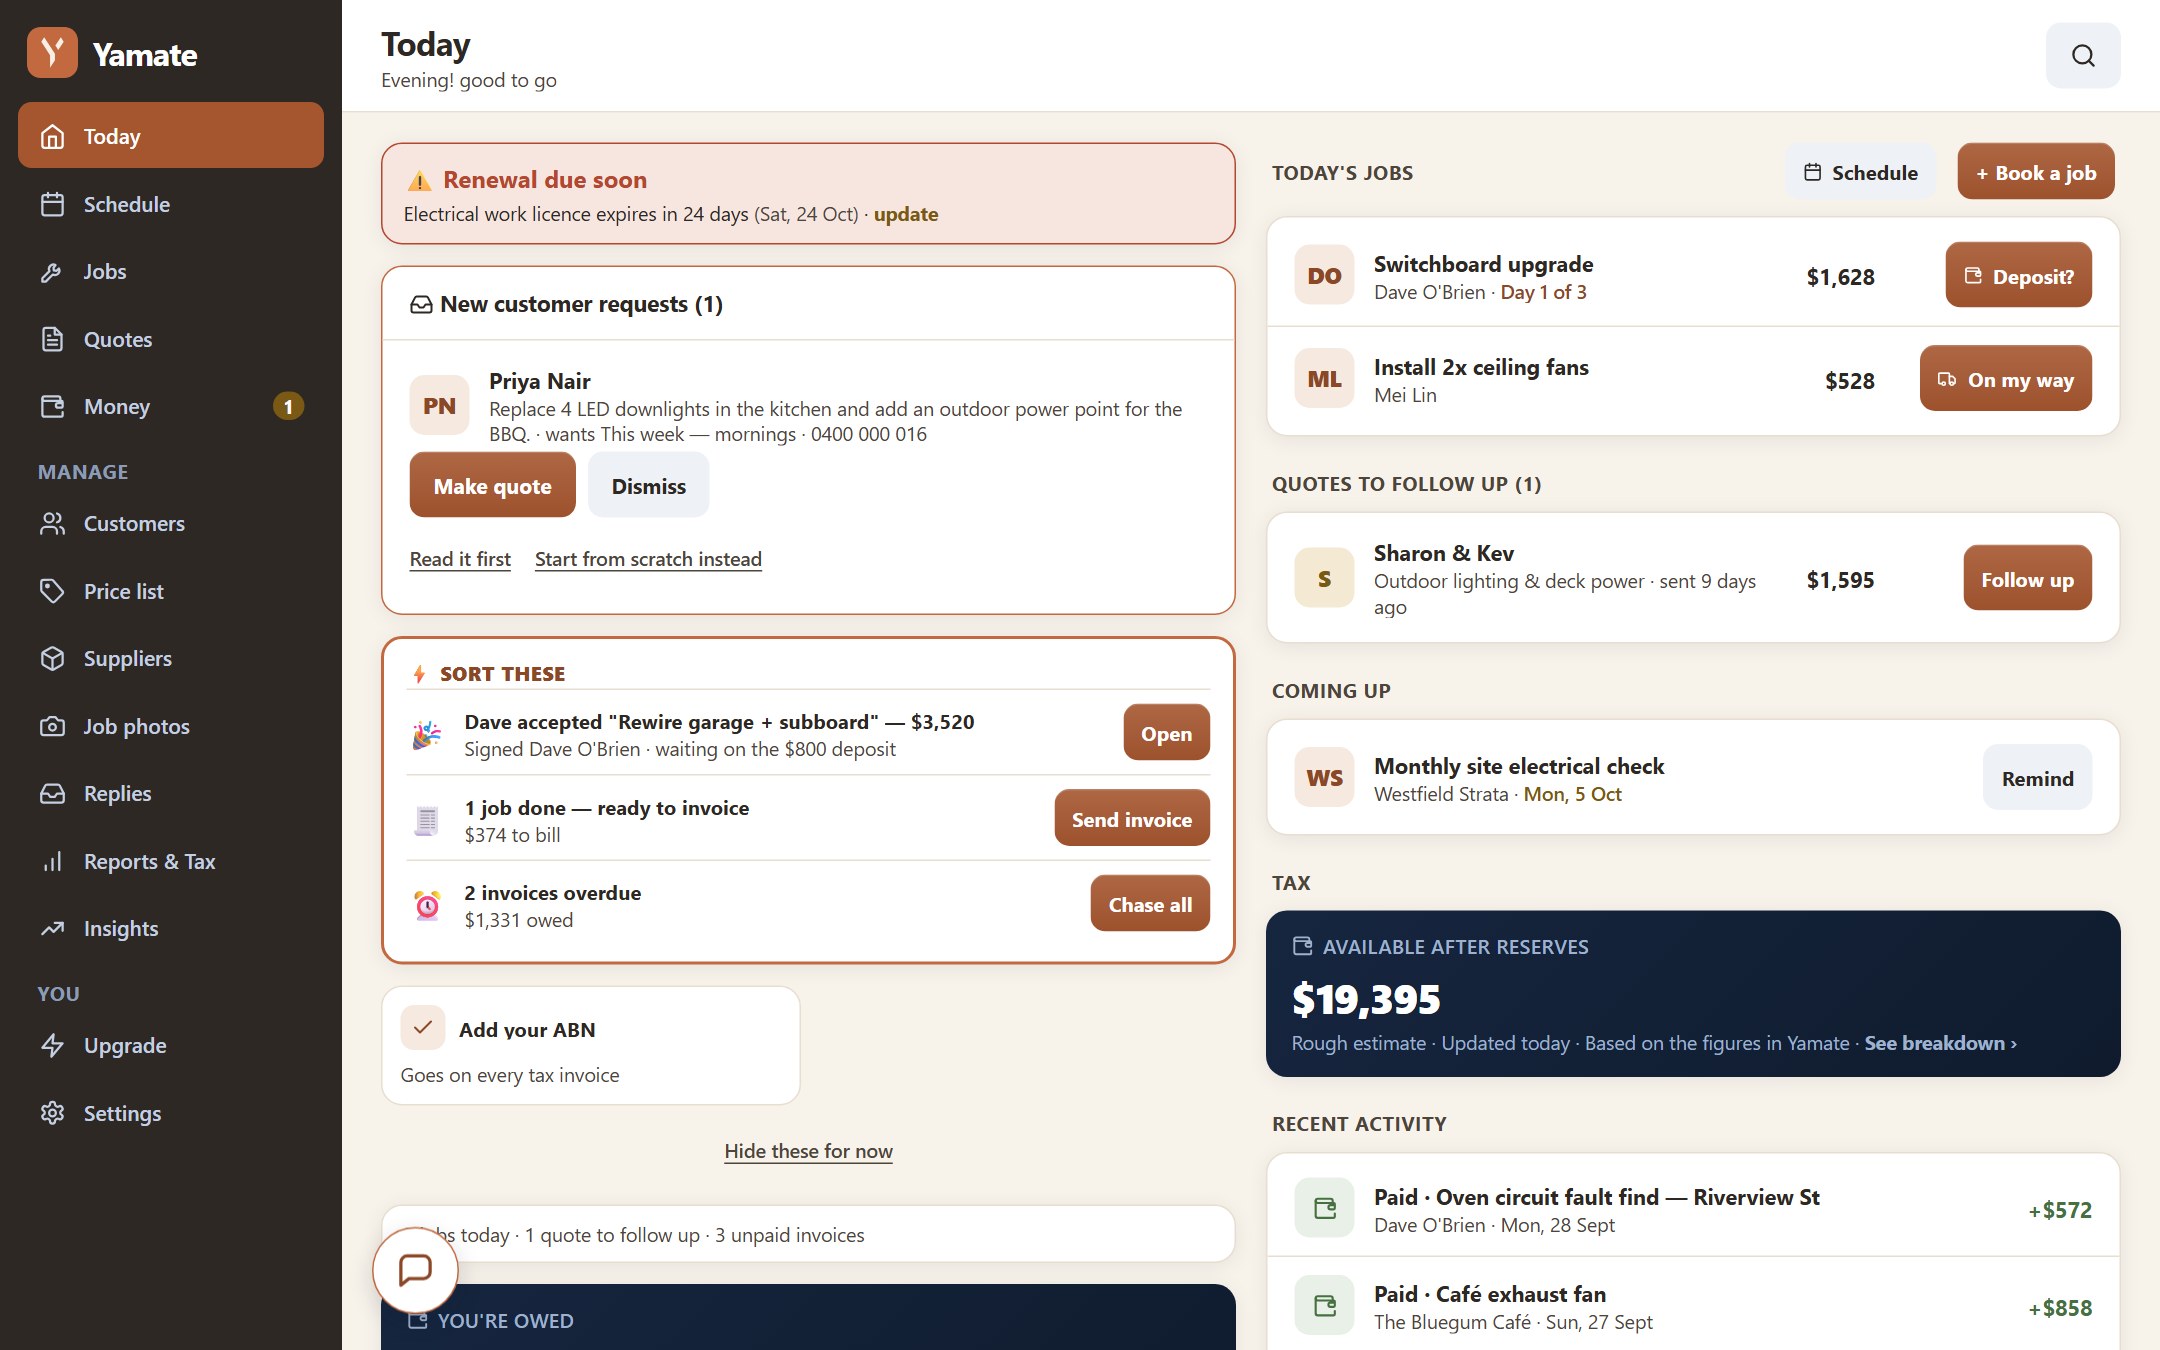Open Insights in the sidebar
This screenshot has width=2160, height=1350.
point(171,928)
